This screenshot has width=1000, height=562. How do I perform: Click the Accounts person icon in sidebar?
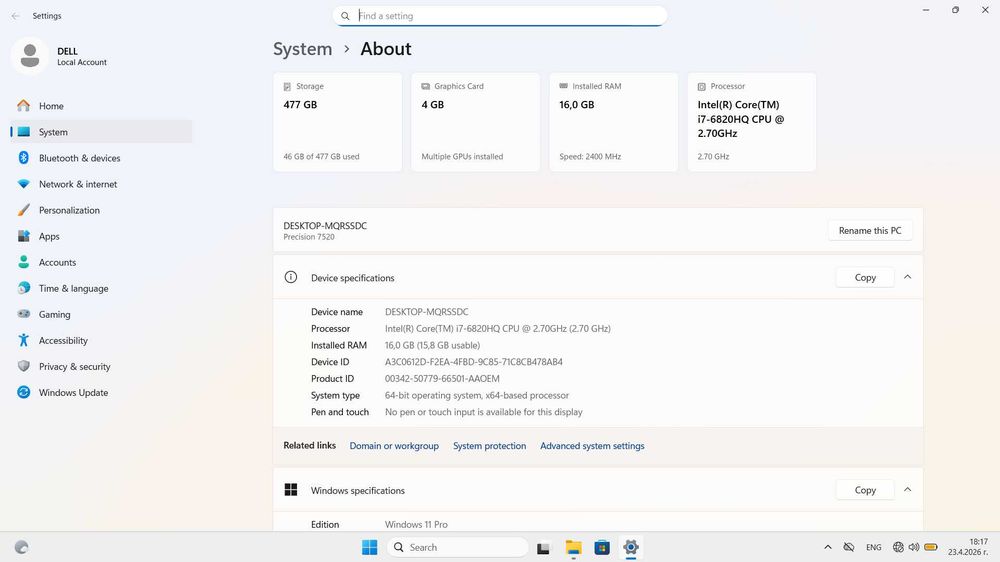pos(24,262)
